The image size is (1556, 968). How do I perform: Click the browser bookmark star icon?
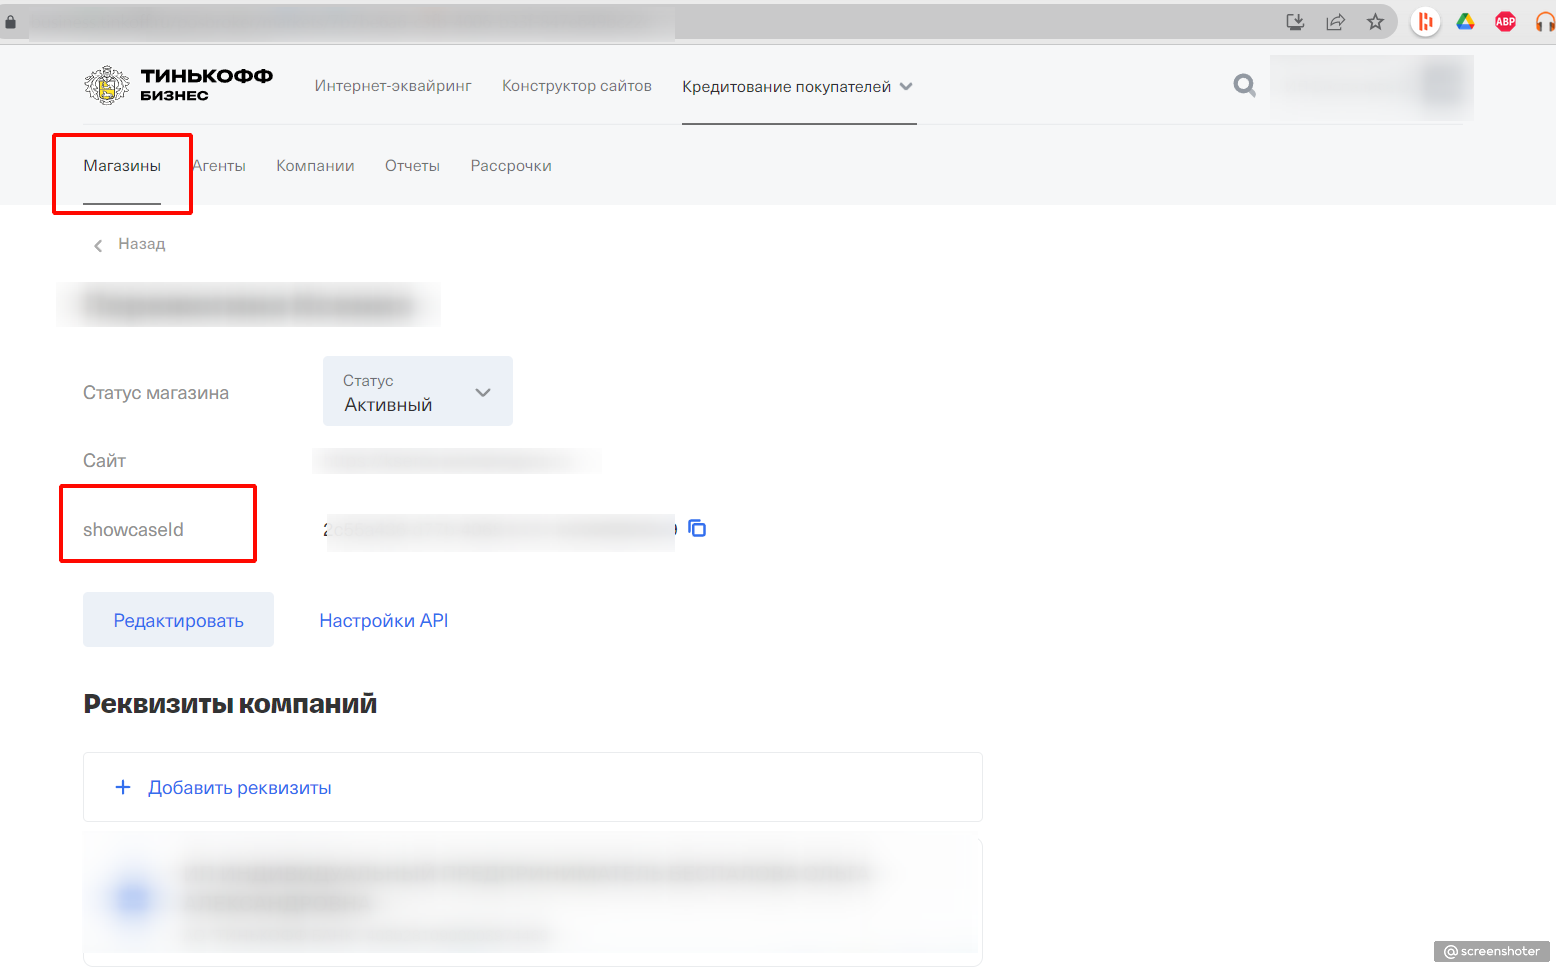[x=1375, y=22]
